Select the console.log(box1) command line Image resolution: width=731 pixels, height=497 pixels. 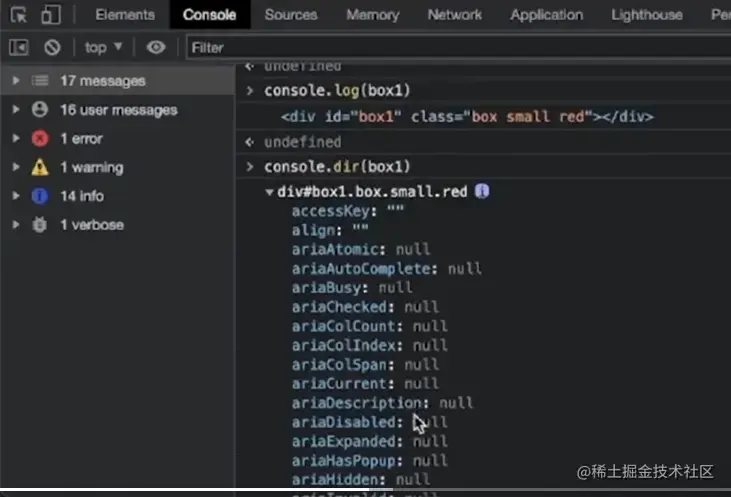(337, 90)
